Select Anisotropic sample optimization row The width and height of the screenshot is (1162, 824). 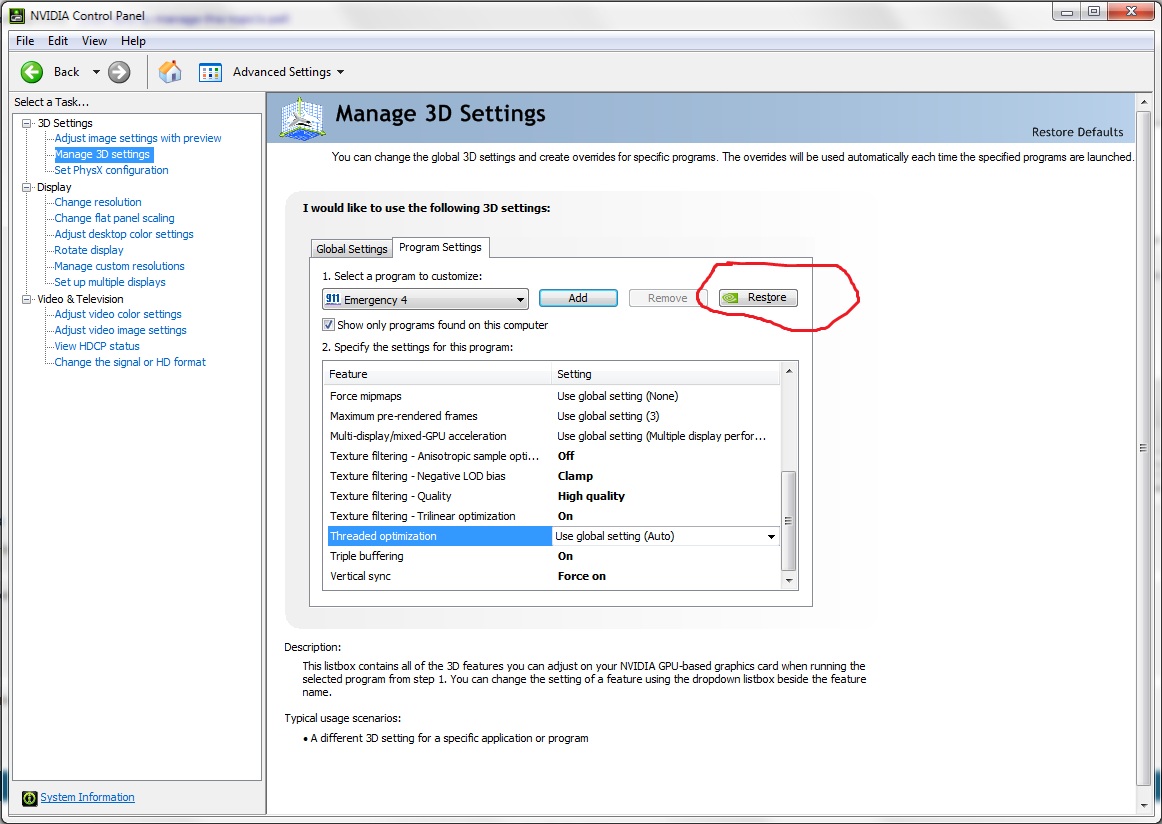coord(553,456)
